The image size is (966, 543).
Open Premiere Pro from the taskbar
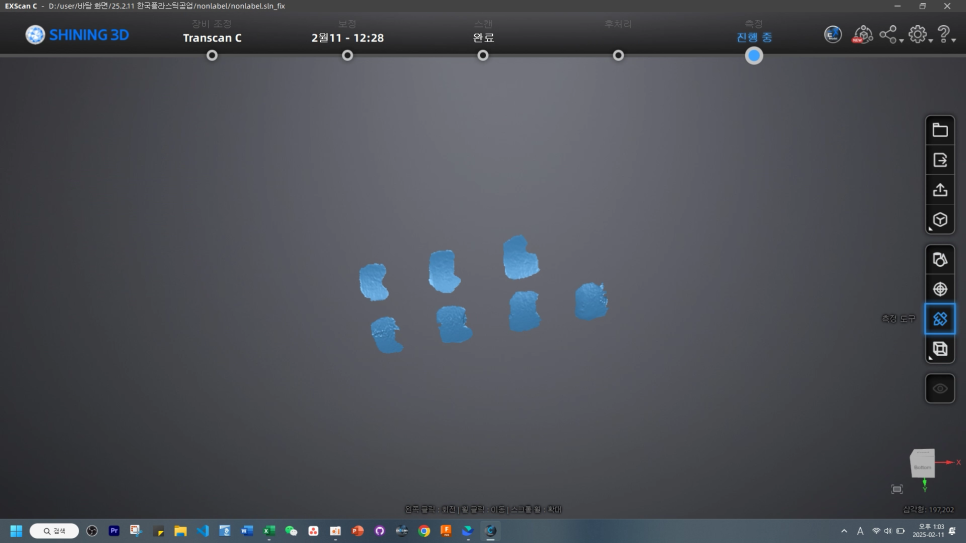pyautogui.click(x=114, y=531)
